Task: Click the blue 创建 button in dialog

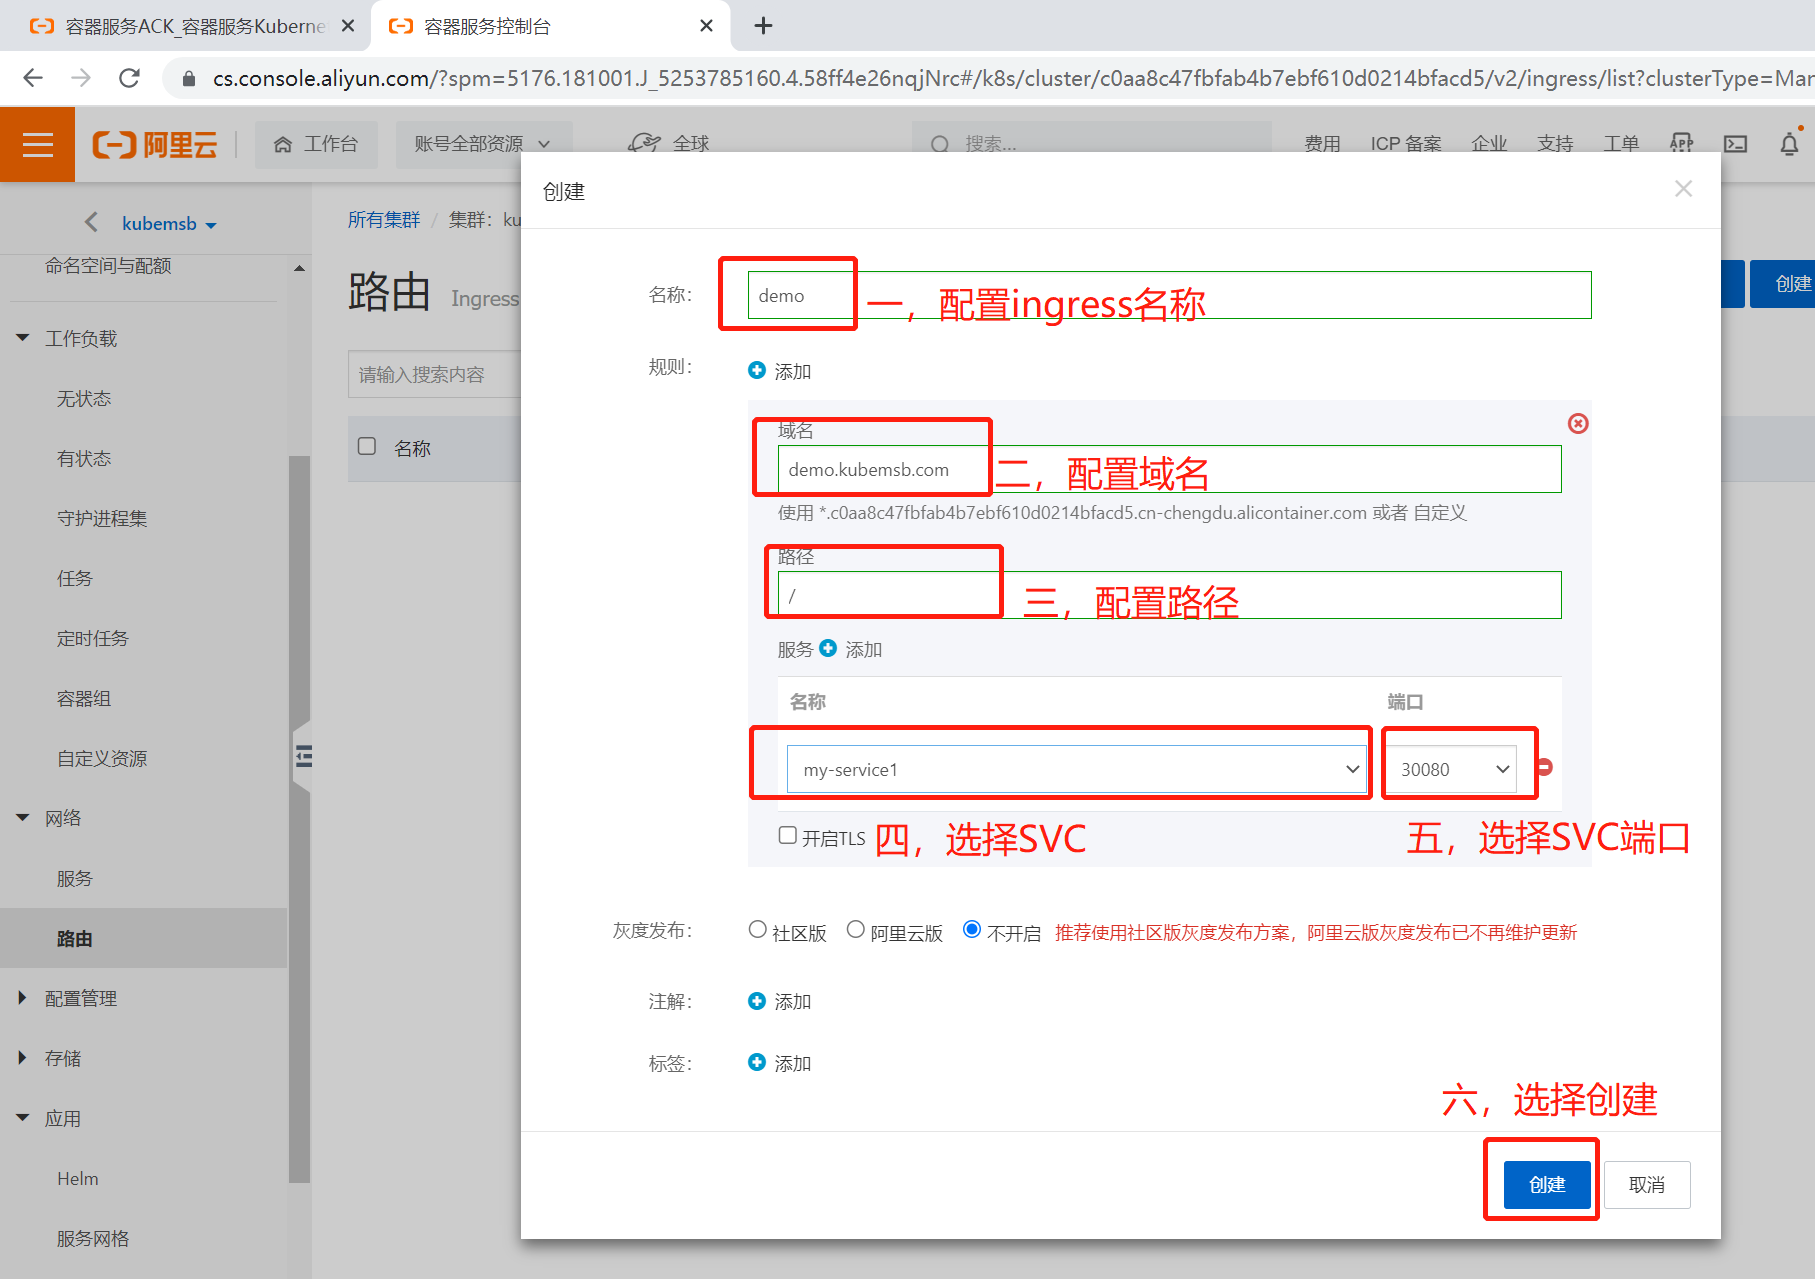Action: [1547, 1185]
